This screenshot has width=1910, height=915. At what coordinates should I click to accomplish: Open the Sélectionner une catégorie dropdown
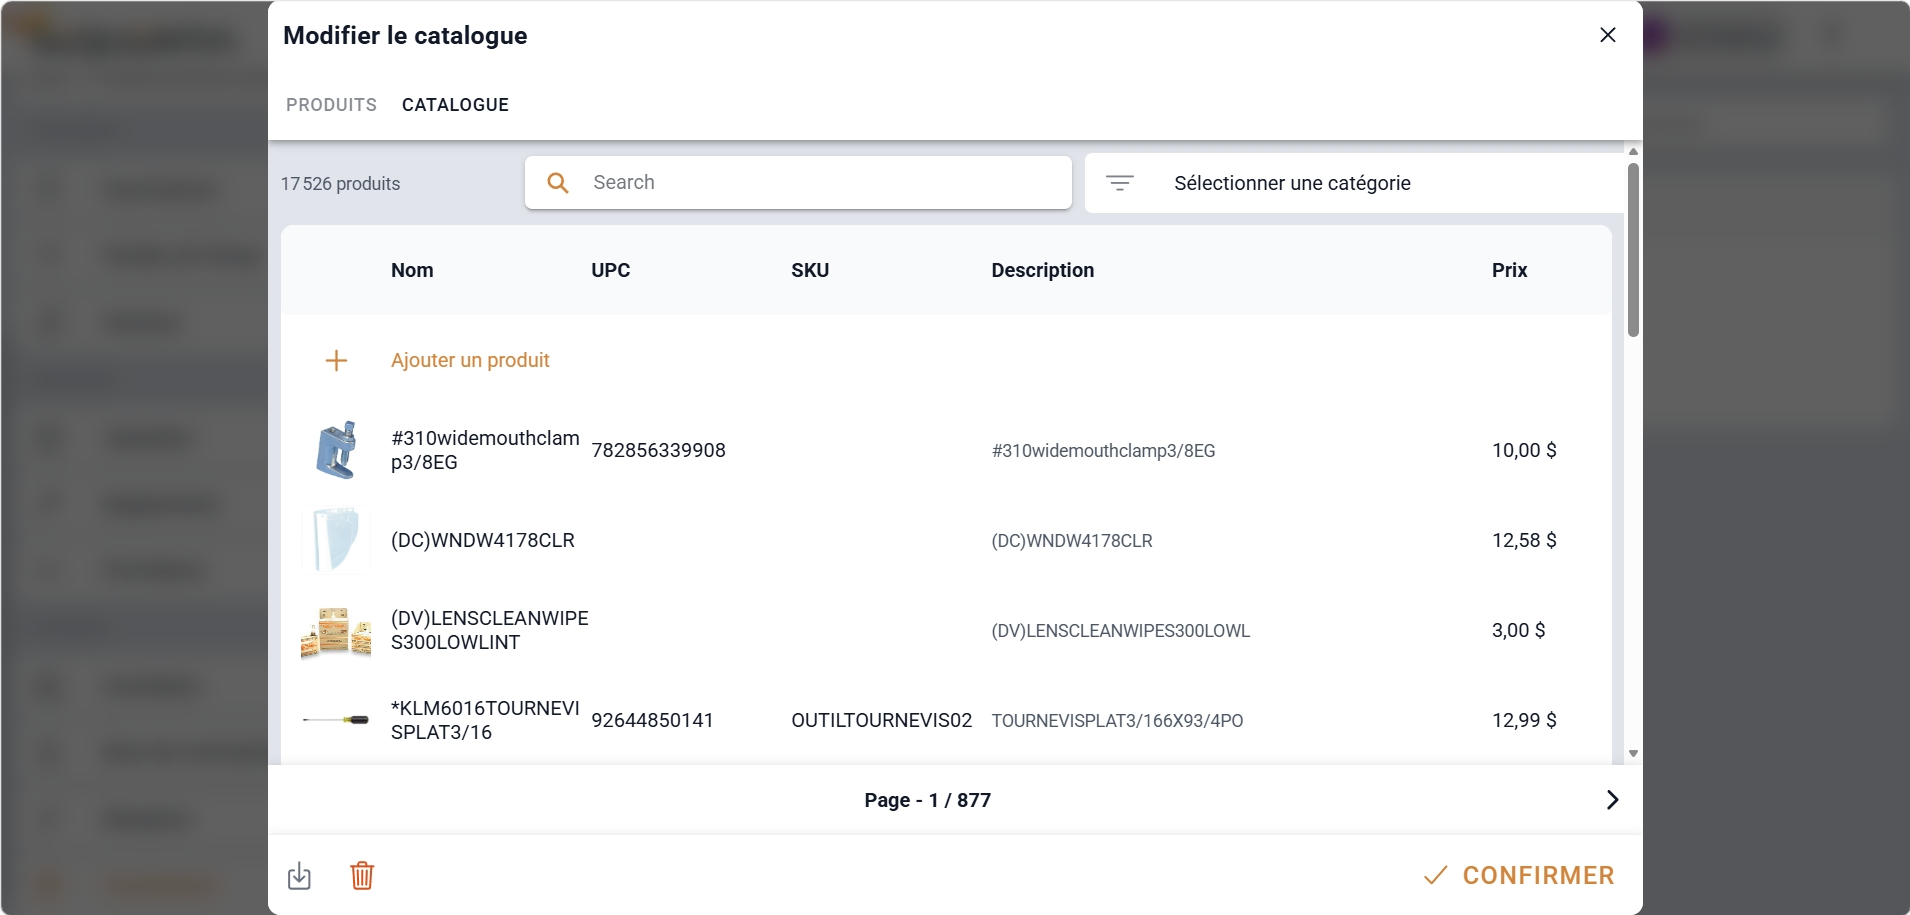[1355, 183]
